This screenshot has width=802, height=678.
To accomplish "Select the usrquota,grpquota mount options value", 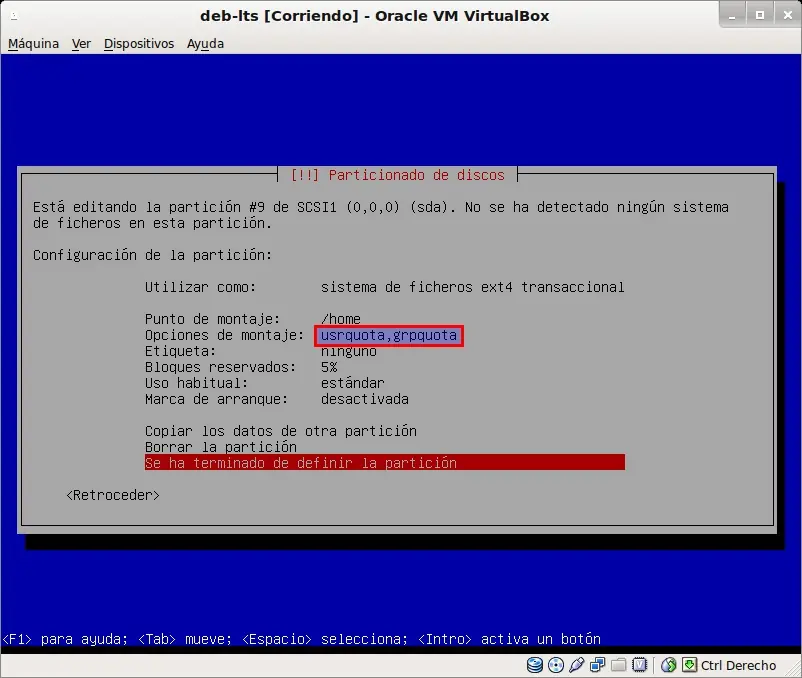I will coord(389,335).
